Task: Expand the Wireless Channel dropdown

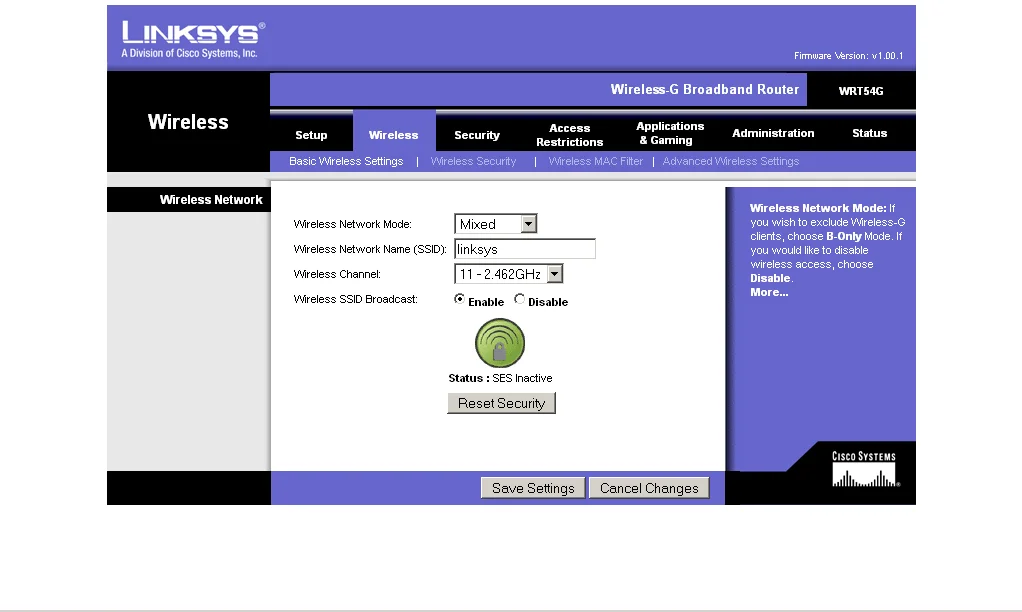Action: tap(554, 274)
